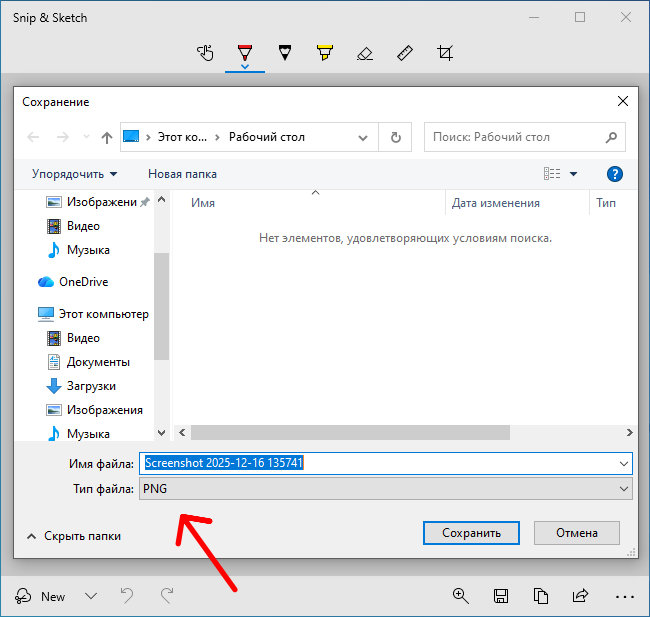Select Музыка under Этот компьютер
The height and width of the screenshot is (617, 650).
(x=78, y=434)
